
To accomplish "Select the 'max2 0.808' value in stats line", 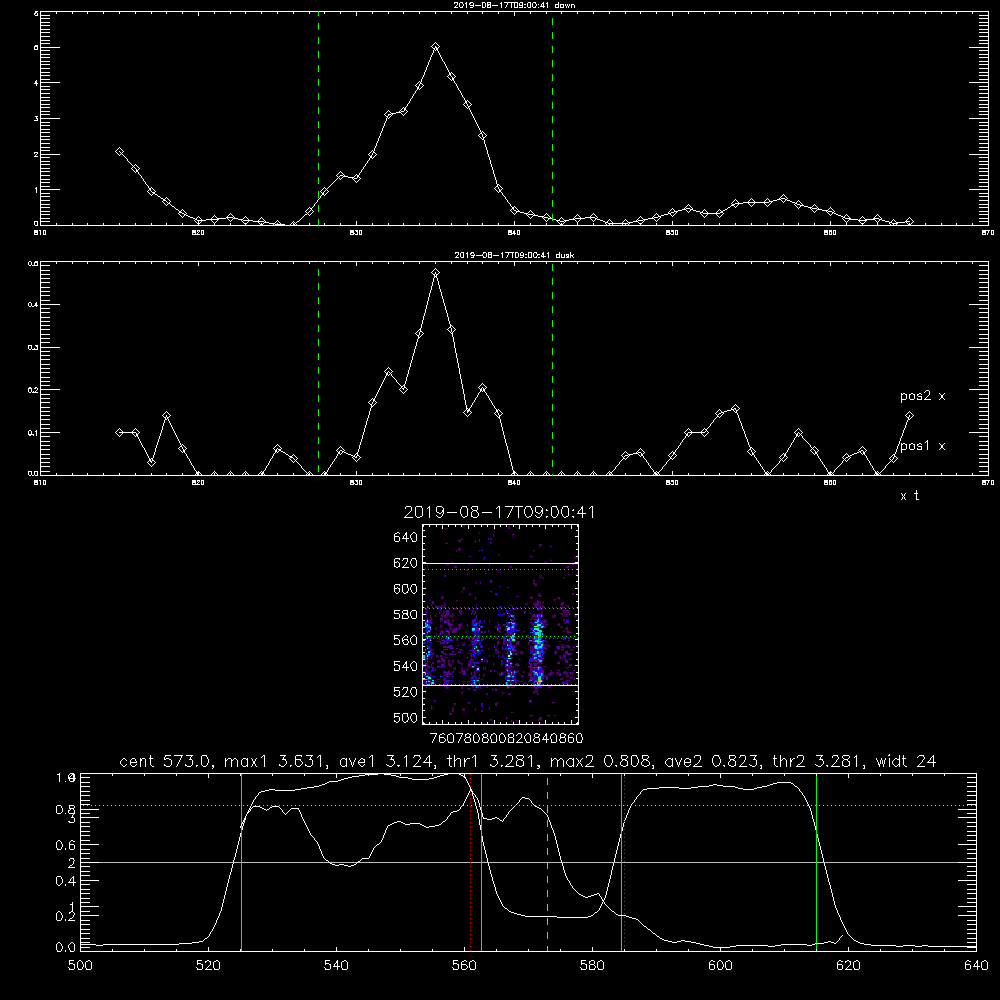I will coord(600,761).
